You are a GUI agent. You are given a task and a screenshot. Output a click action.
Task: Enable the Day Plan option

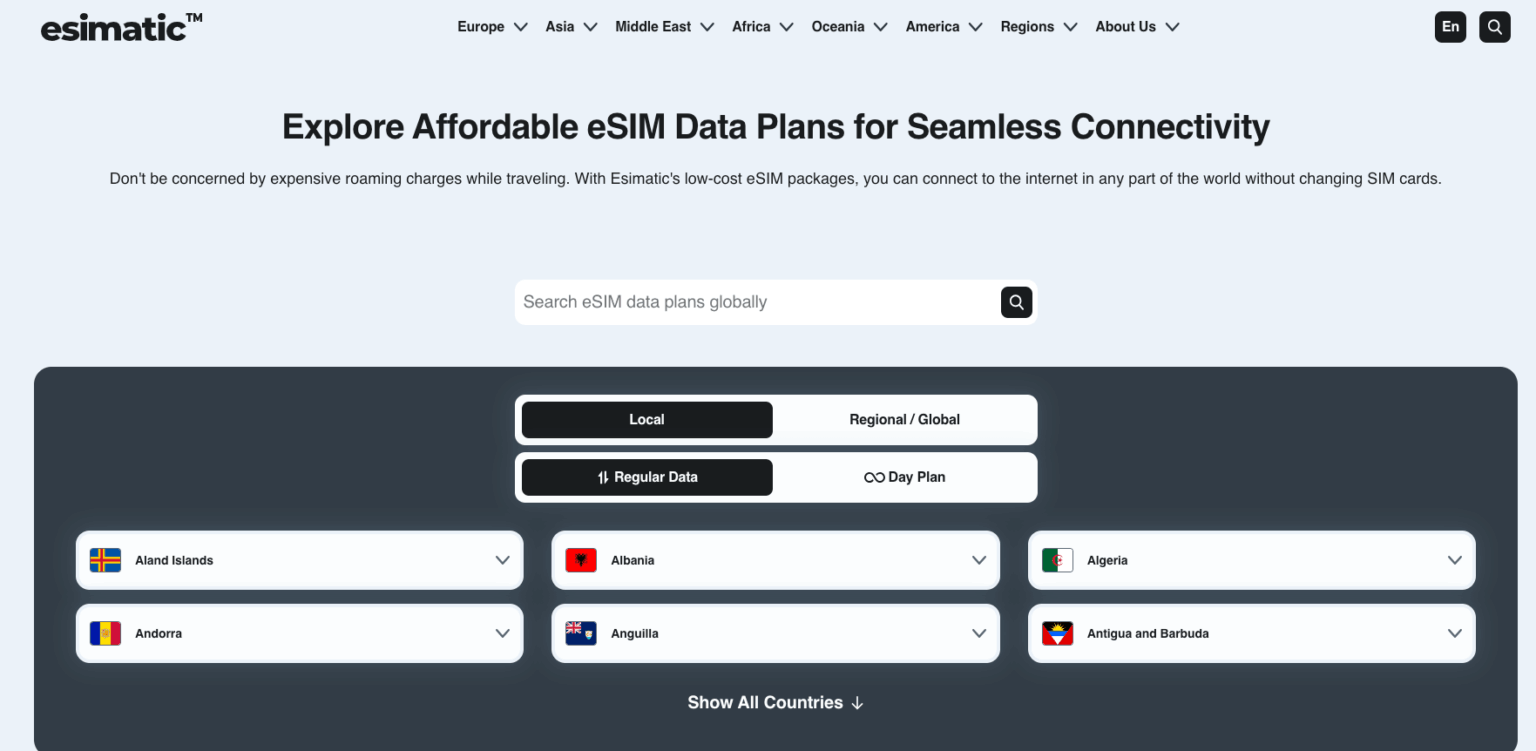coord(904,477)
